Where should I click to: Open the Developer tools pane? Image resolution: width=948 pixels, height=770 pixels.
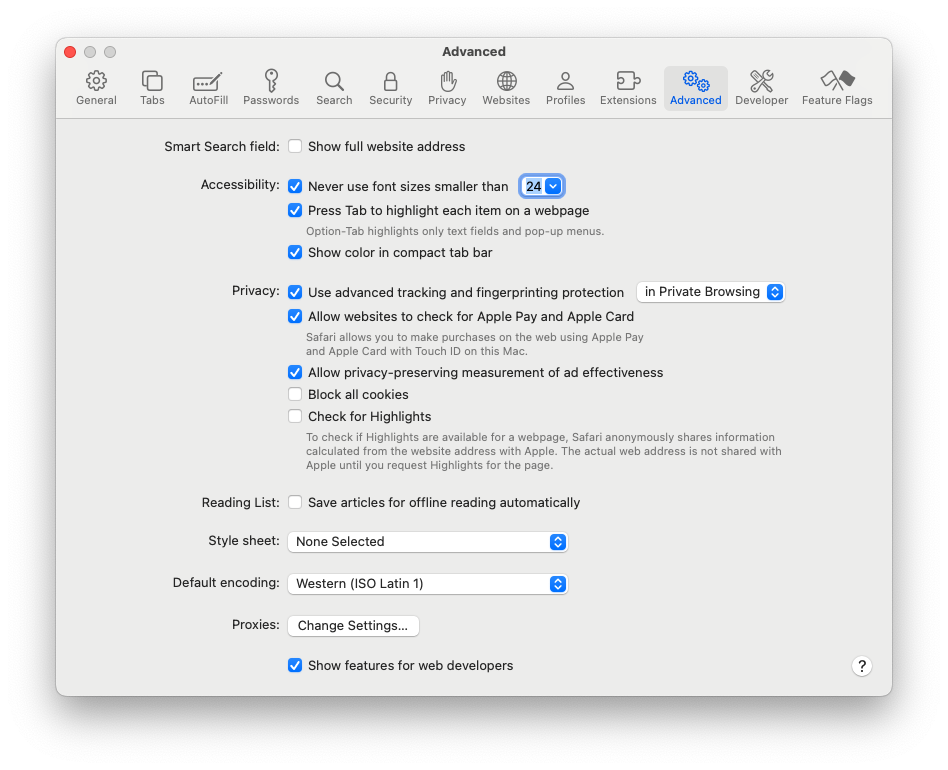(x=761, y=88)
